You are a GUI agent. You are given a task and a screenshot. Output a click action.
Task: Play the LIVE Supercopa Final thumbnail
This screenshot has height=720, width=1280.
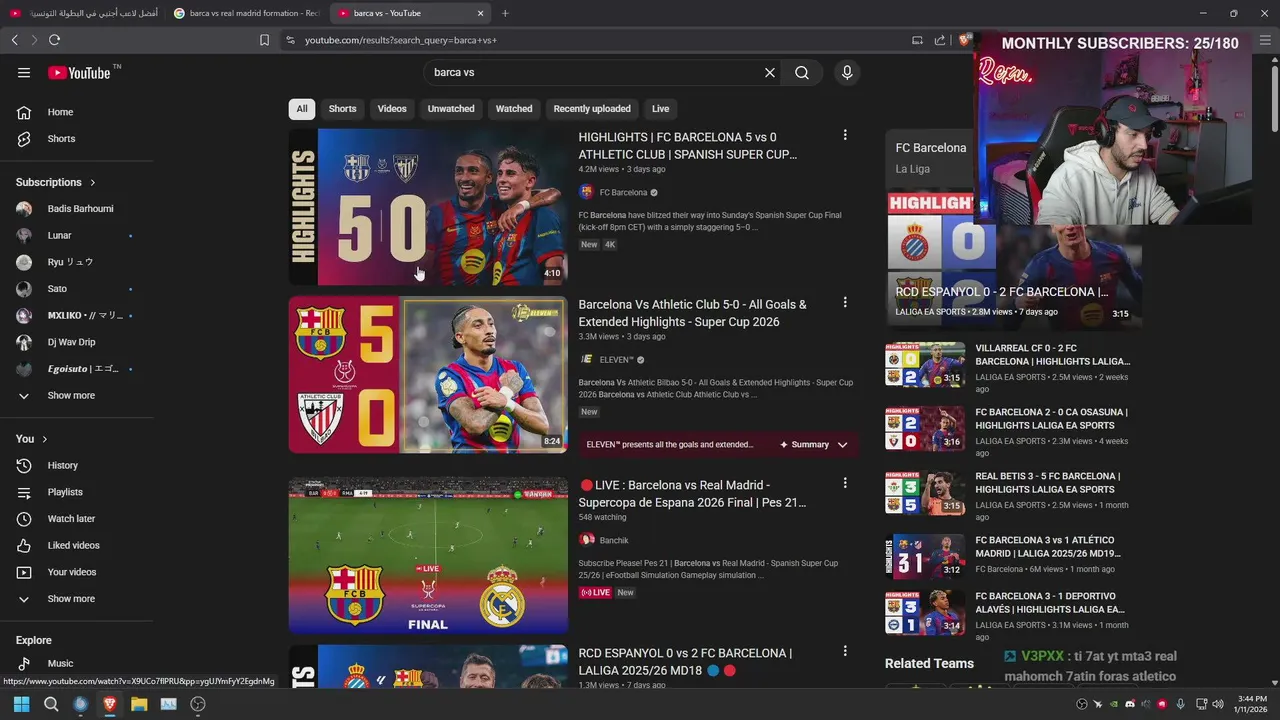point(428,555)
